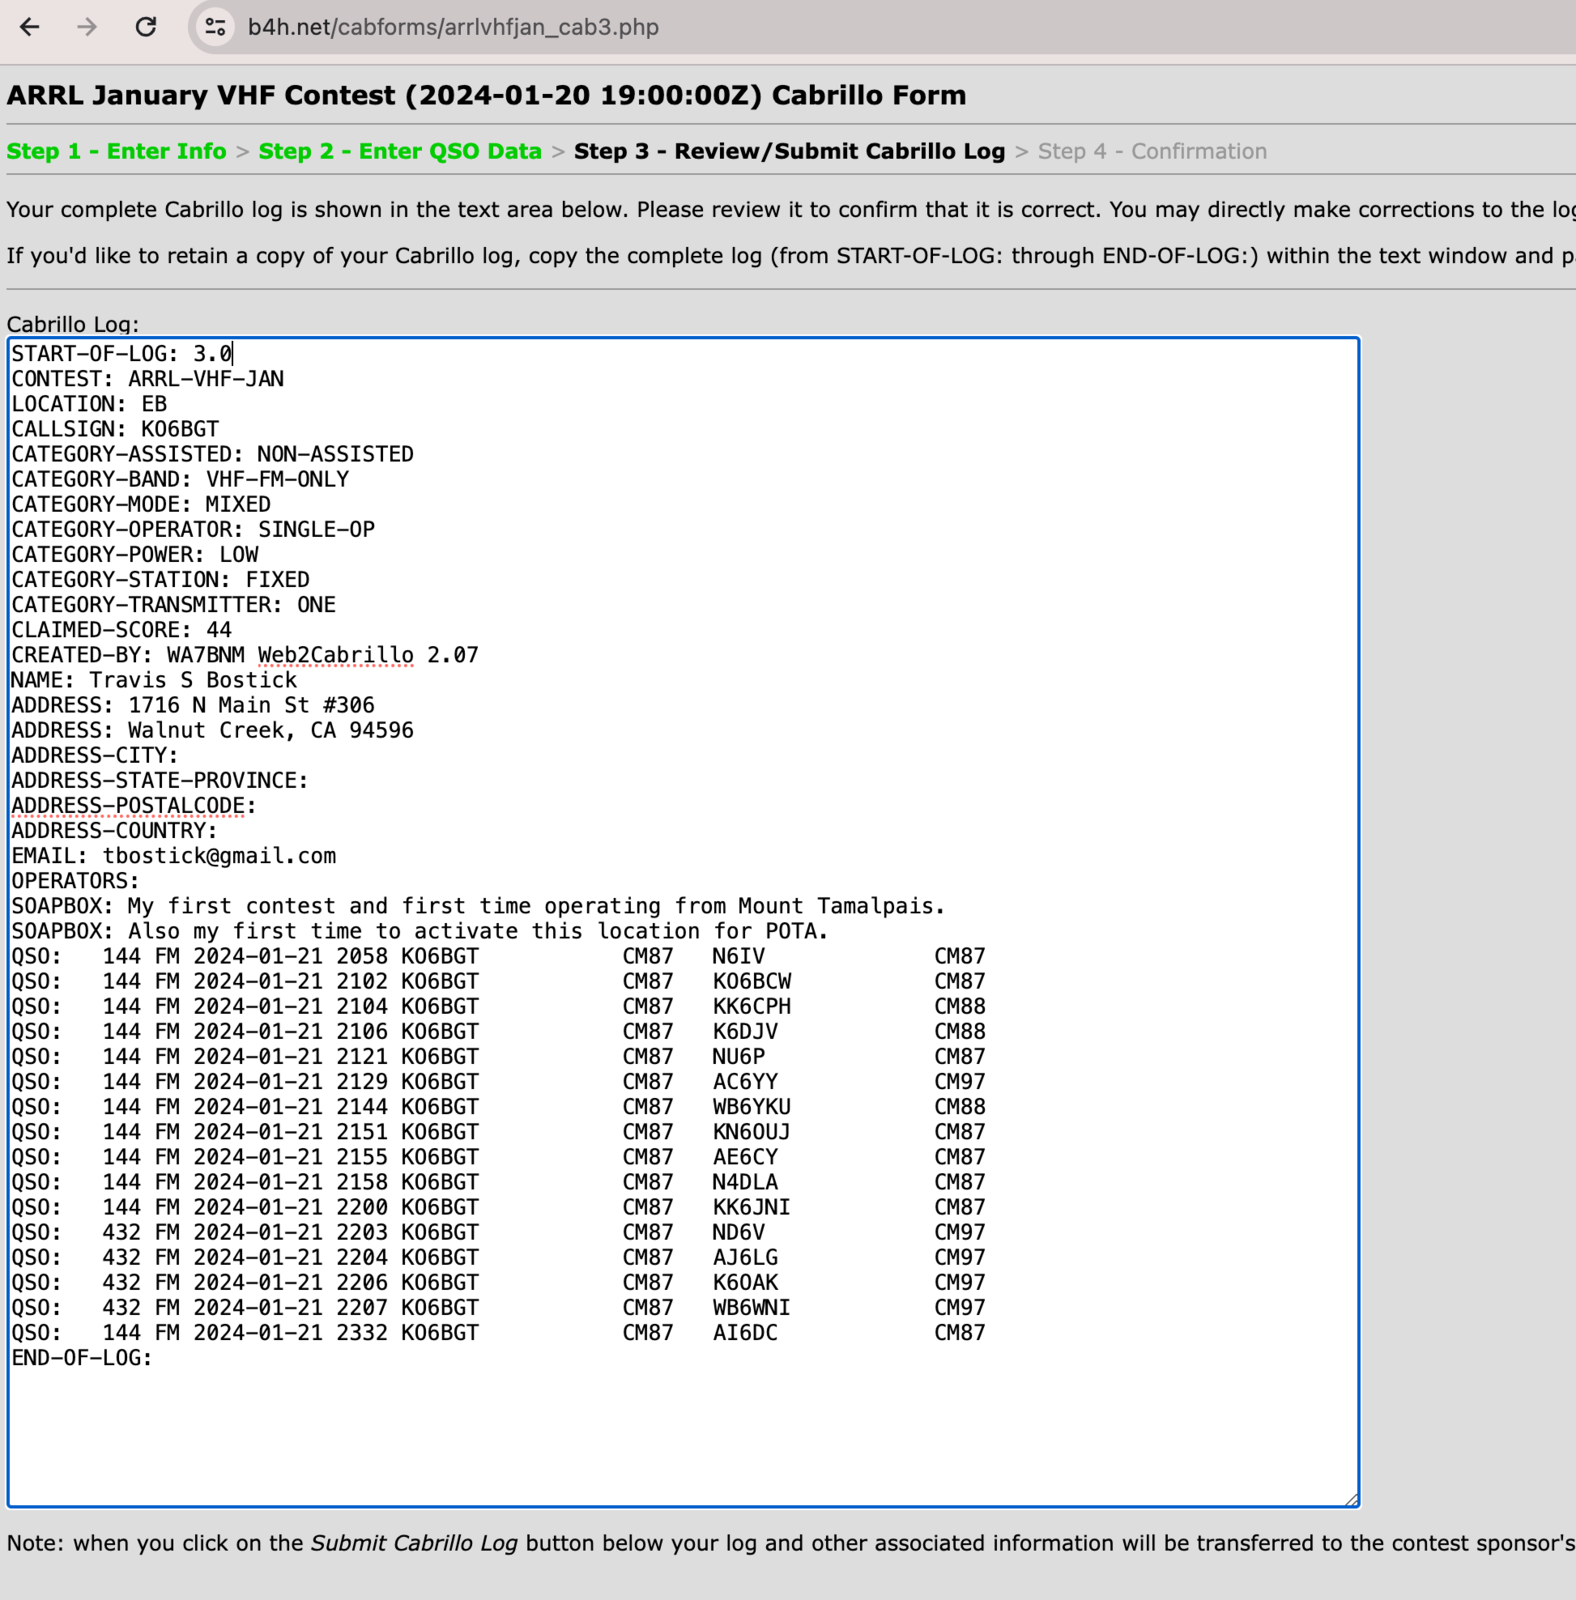Click the ADDRESS: Walnut Creek, CA 94596 line

212,730
